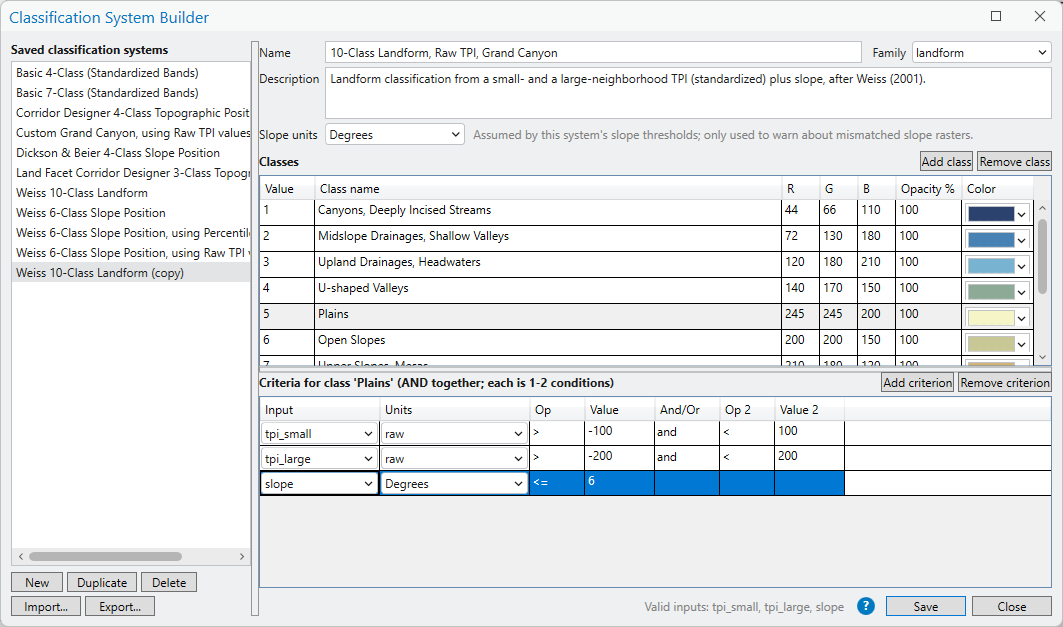Open the slope input dropdown
The image size is (1063, 627).
(x=319, y=484)
